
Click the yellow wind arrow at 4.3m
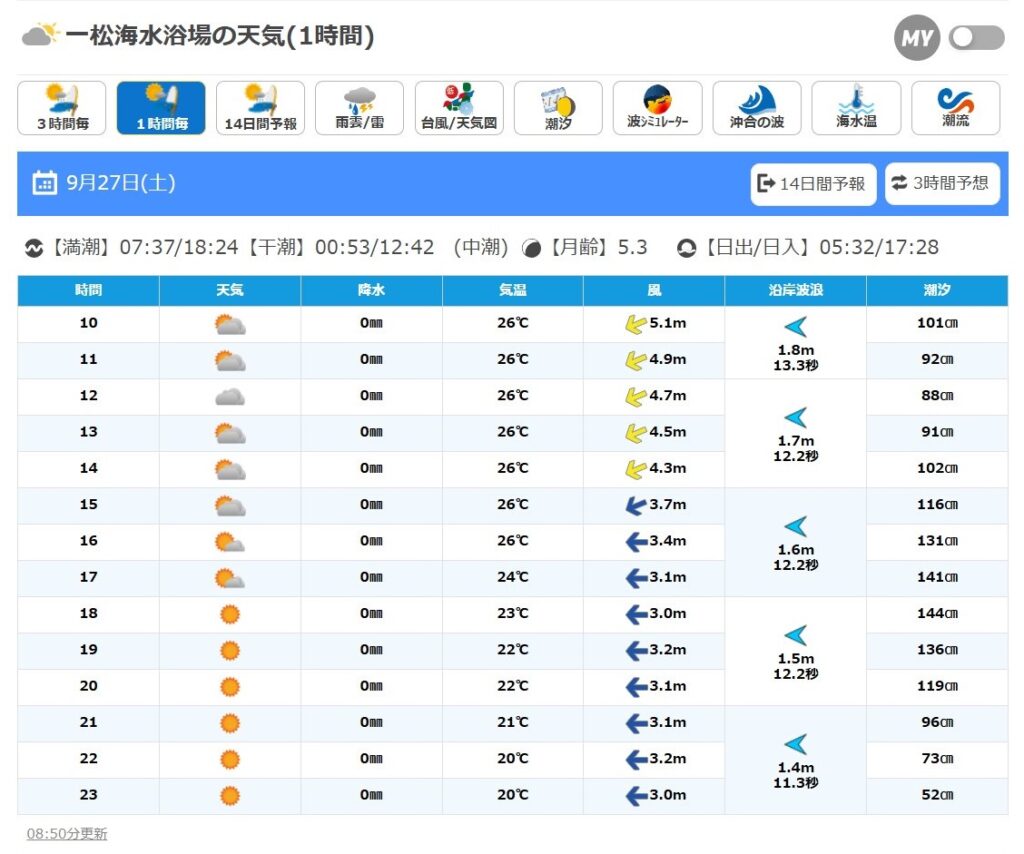coord(635,469)
